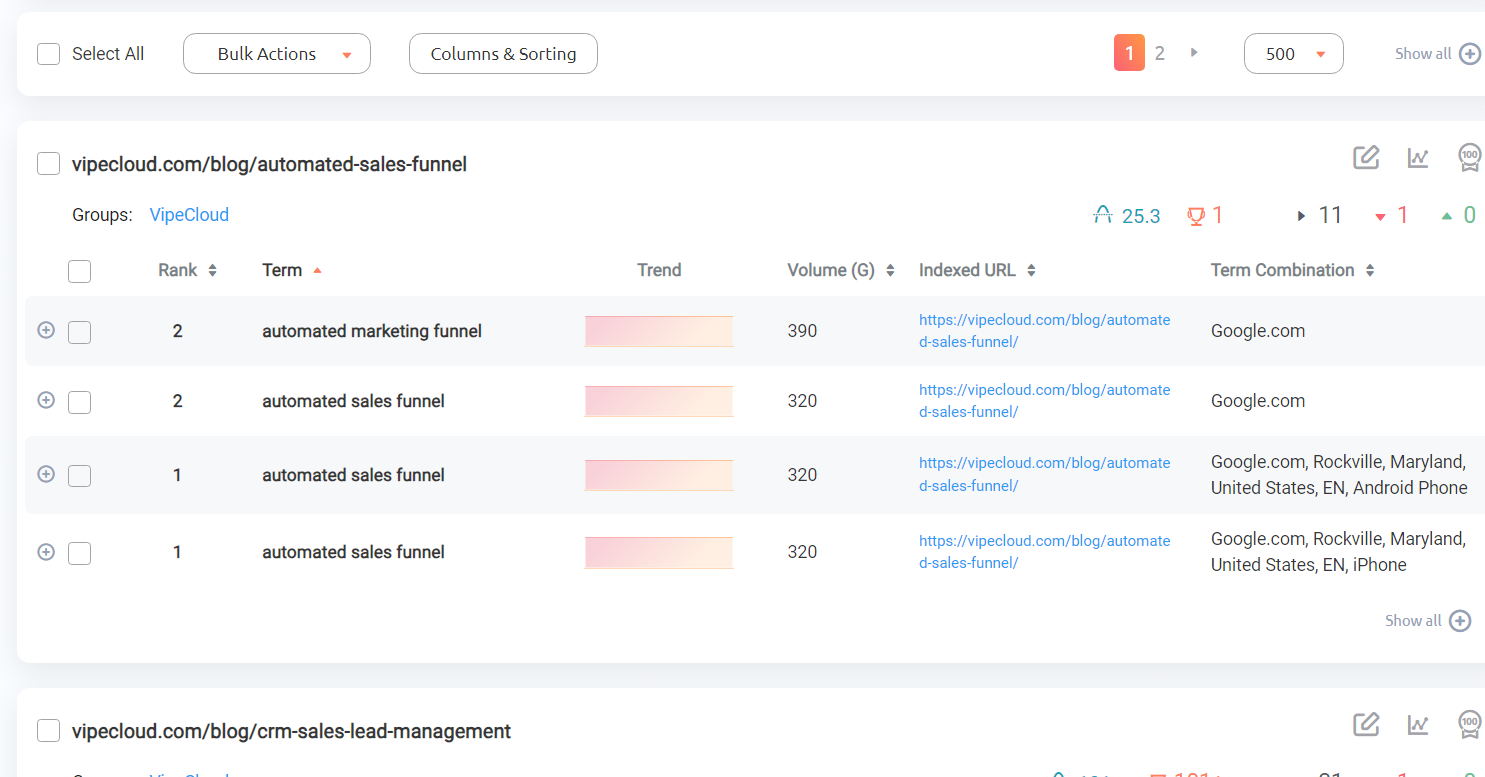Click Term Combination text ending Android Phone
Viewport: 1485px width, 777px height.
(x=1339, y=475)
